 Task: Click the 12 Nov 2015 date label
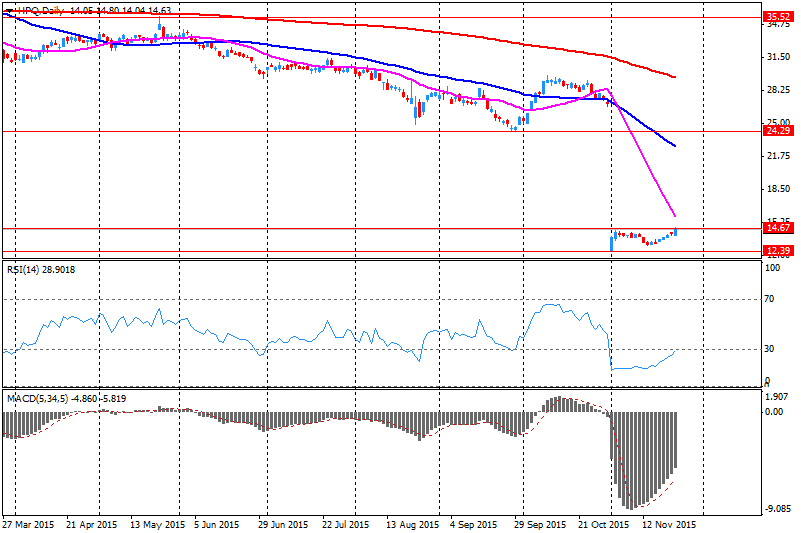click(669, 525)
